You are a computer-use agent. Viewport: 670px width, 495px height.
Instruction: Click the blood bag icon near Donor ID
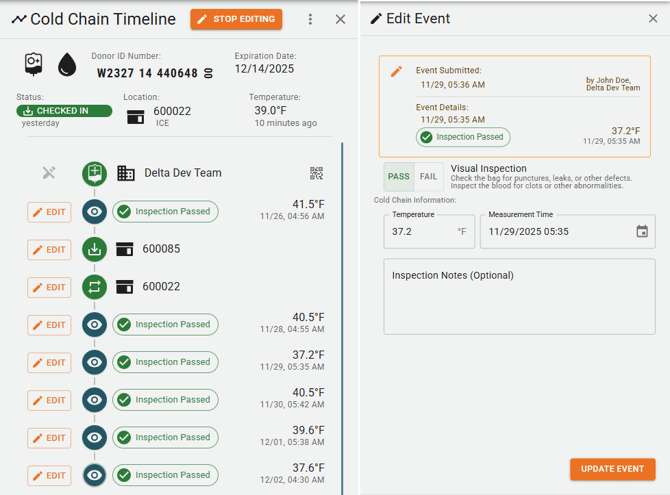33,64
